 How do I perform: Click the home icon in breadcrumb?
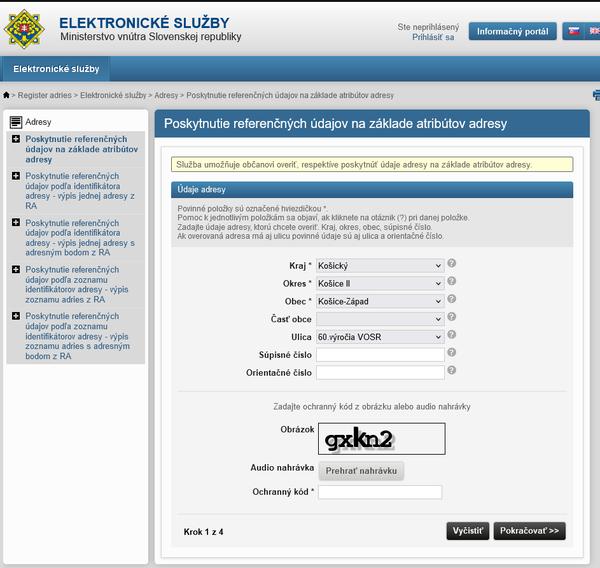click(7, 95)
